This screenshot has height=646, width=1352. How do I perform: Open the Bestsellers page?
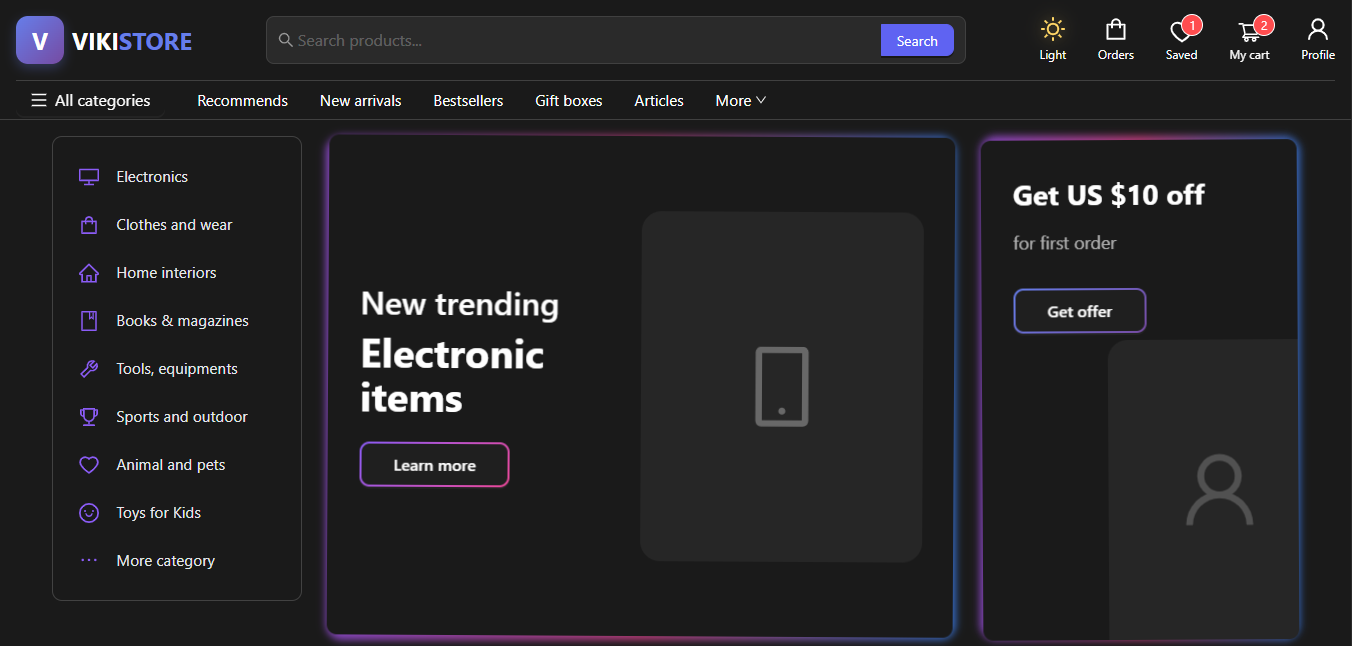[x=468, y=101]
